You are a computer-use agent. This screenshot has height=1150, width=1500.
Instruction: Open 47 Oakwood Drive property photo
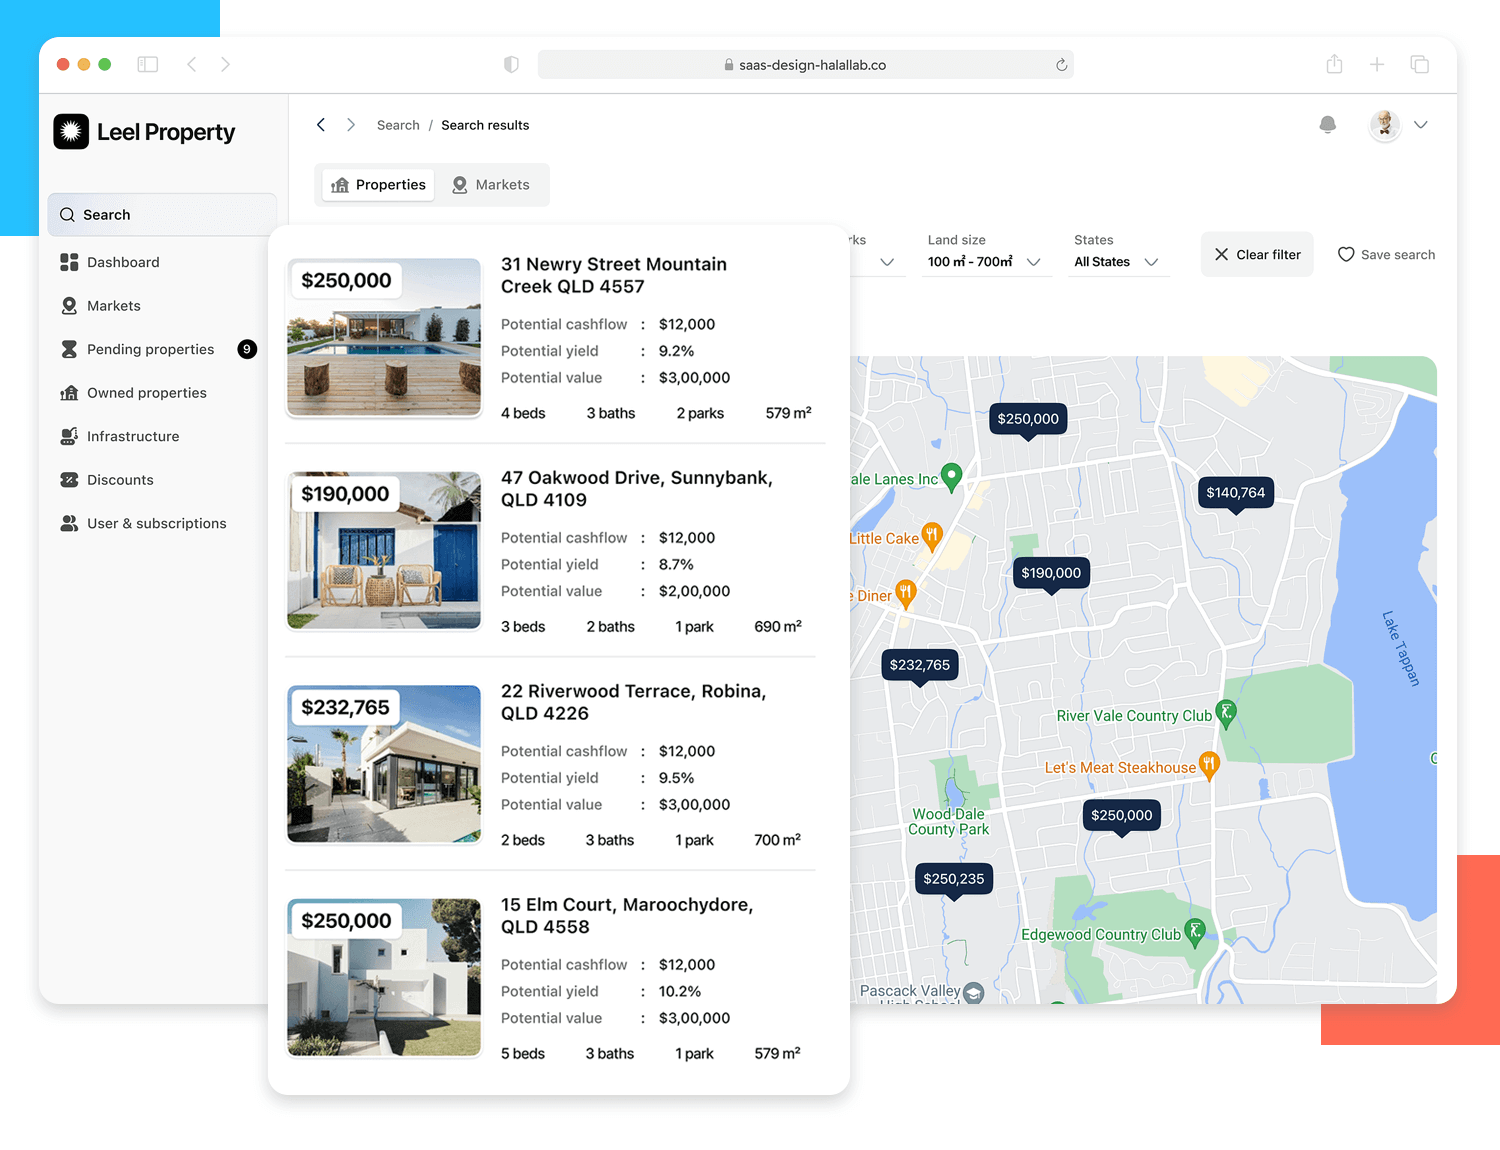384,551
